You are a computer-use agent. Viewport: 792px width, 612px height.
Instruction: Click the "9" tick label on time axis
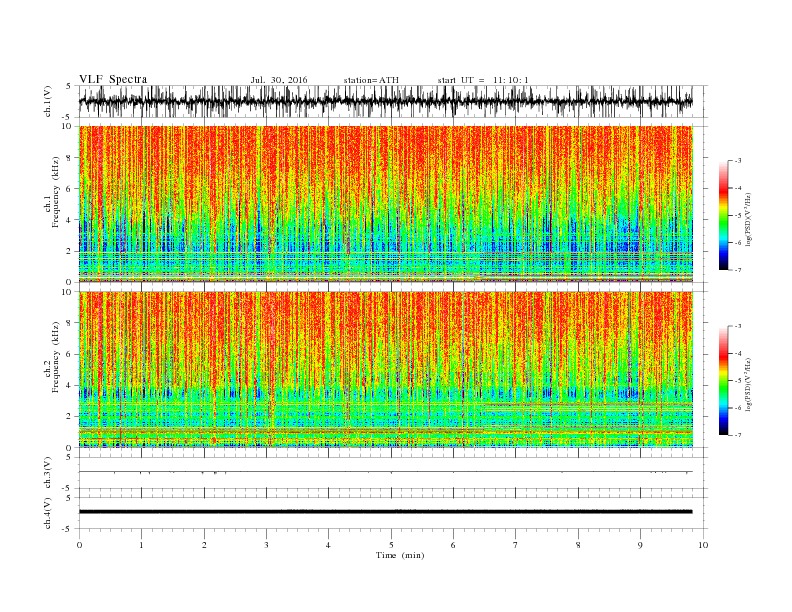[x=640, y=545]
